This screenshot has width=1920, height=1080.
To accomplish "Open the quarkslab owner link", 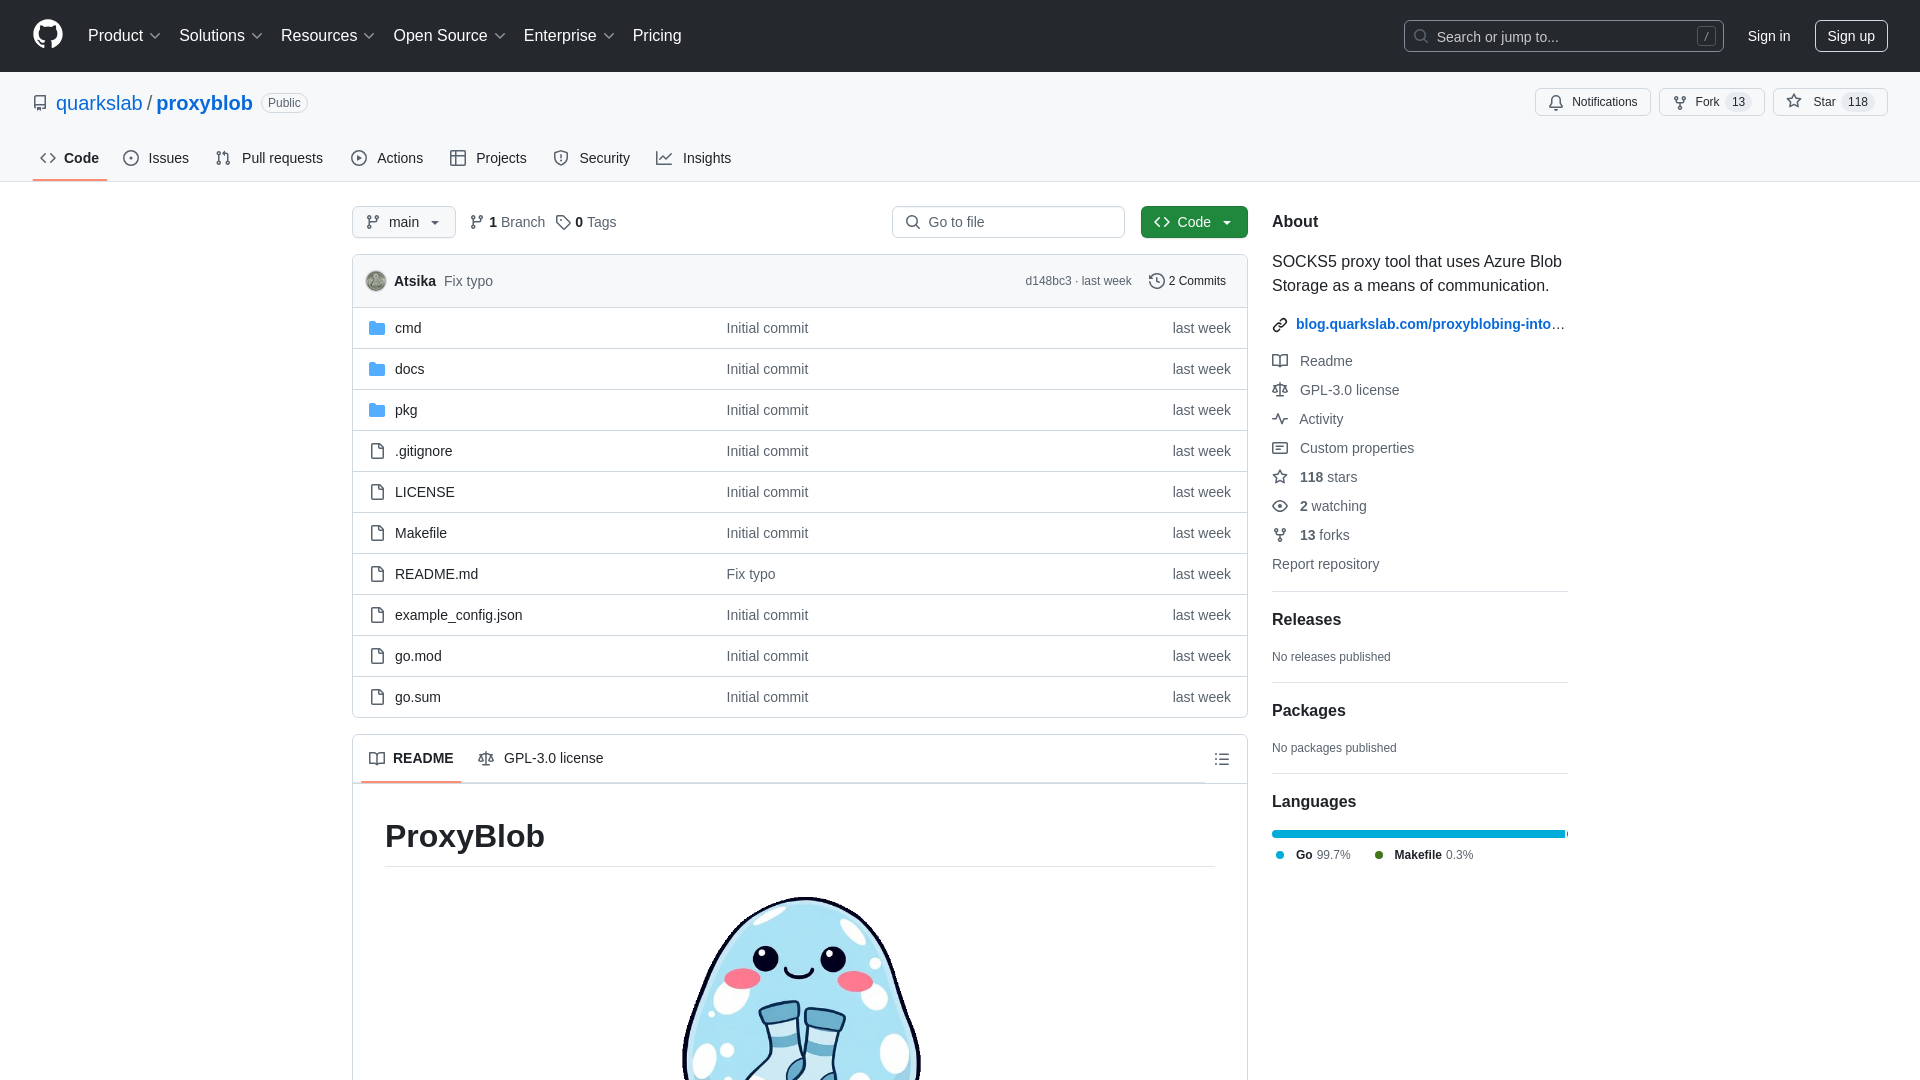I will [99, 103].
